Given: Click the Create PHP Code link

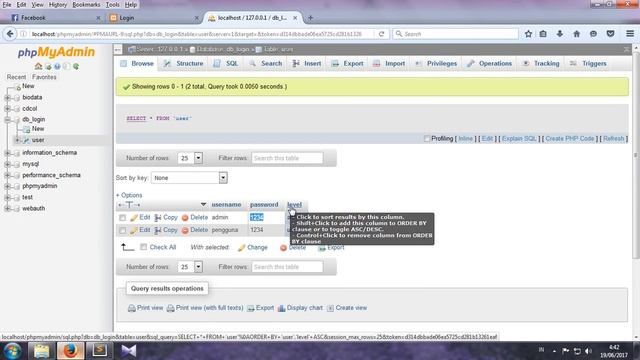Looking at the screenshot, I should 570,139.
